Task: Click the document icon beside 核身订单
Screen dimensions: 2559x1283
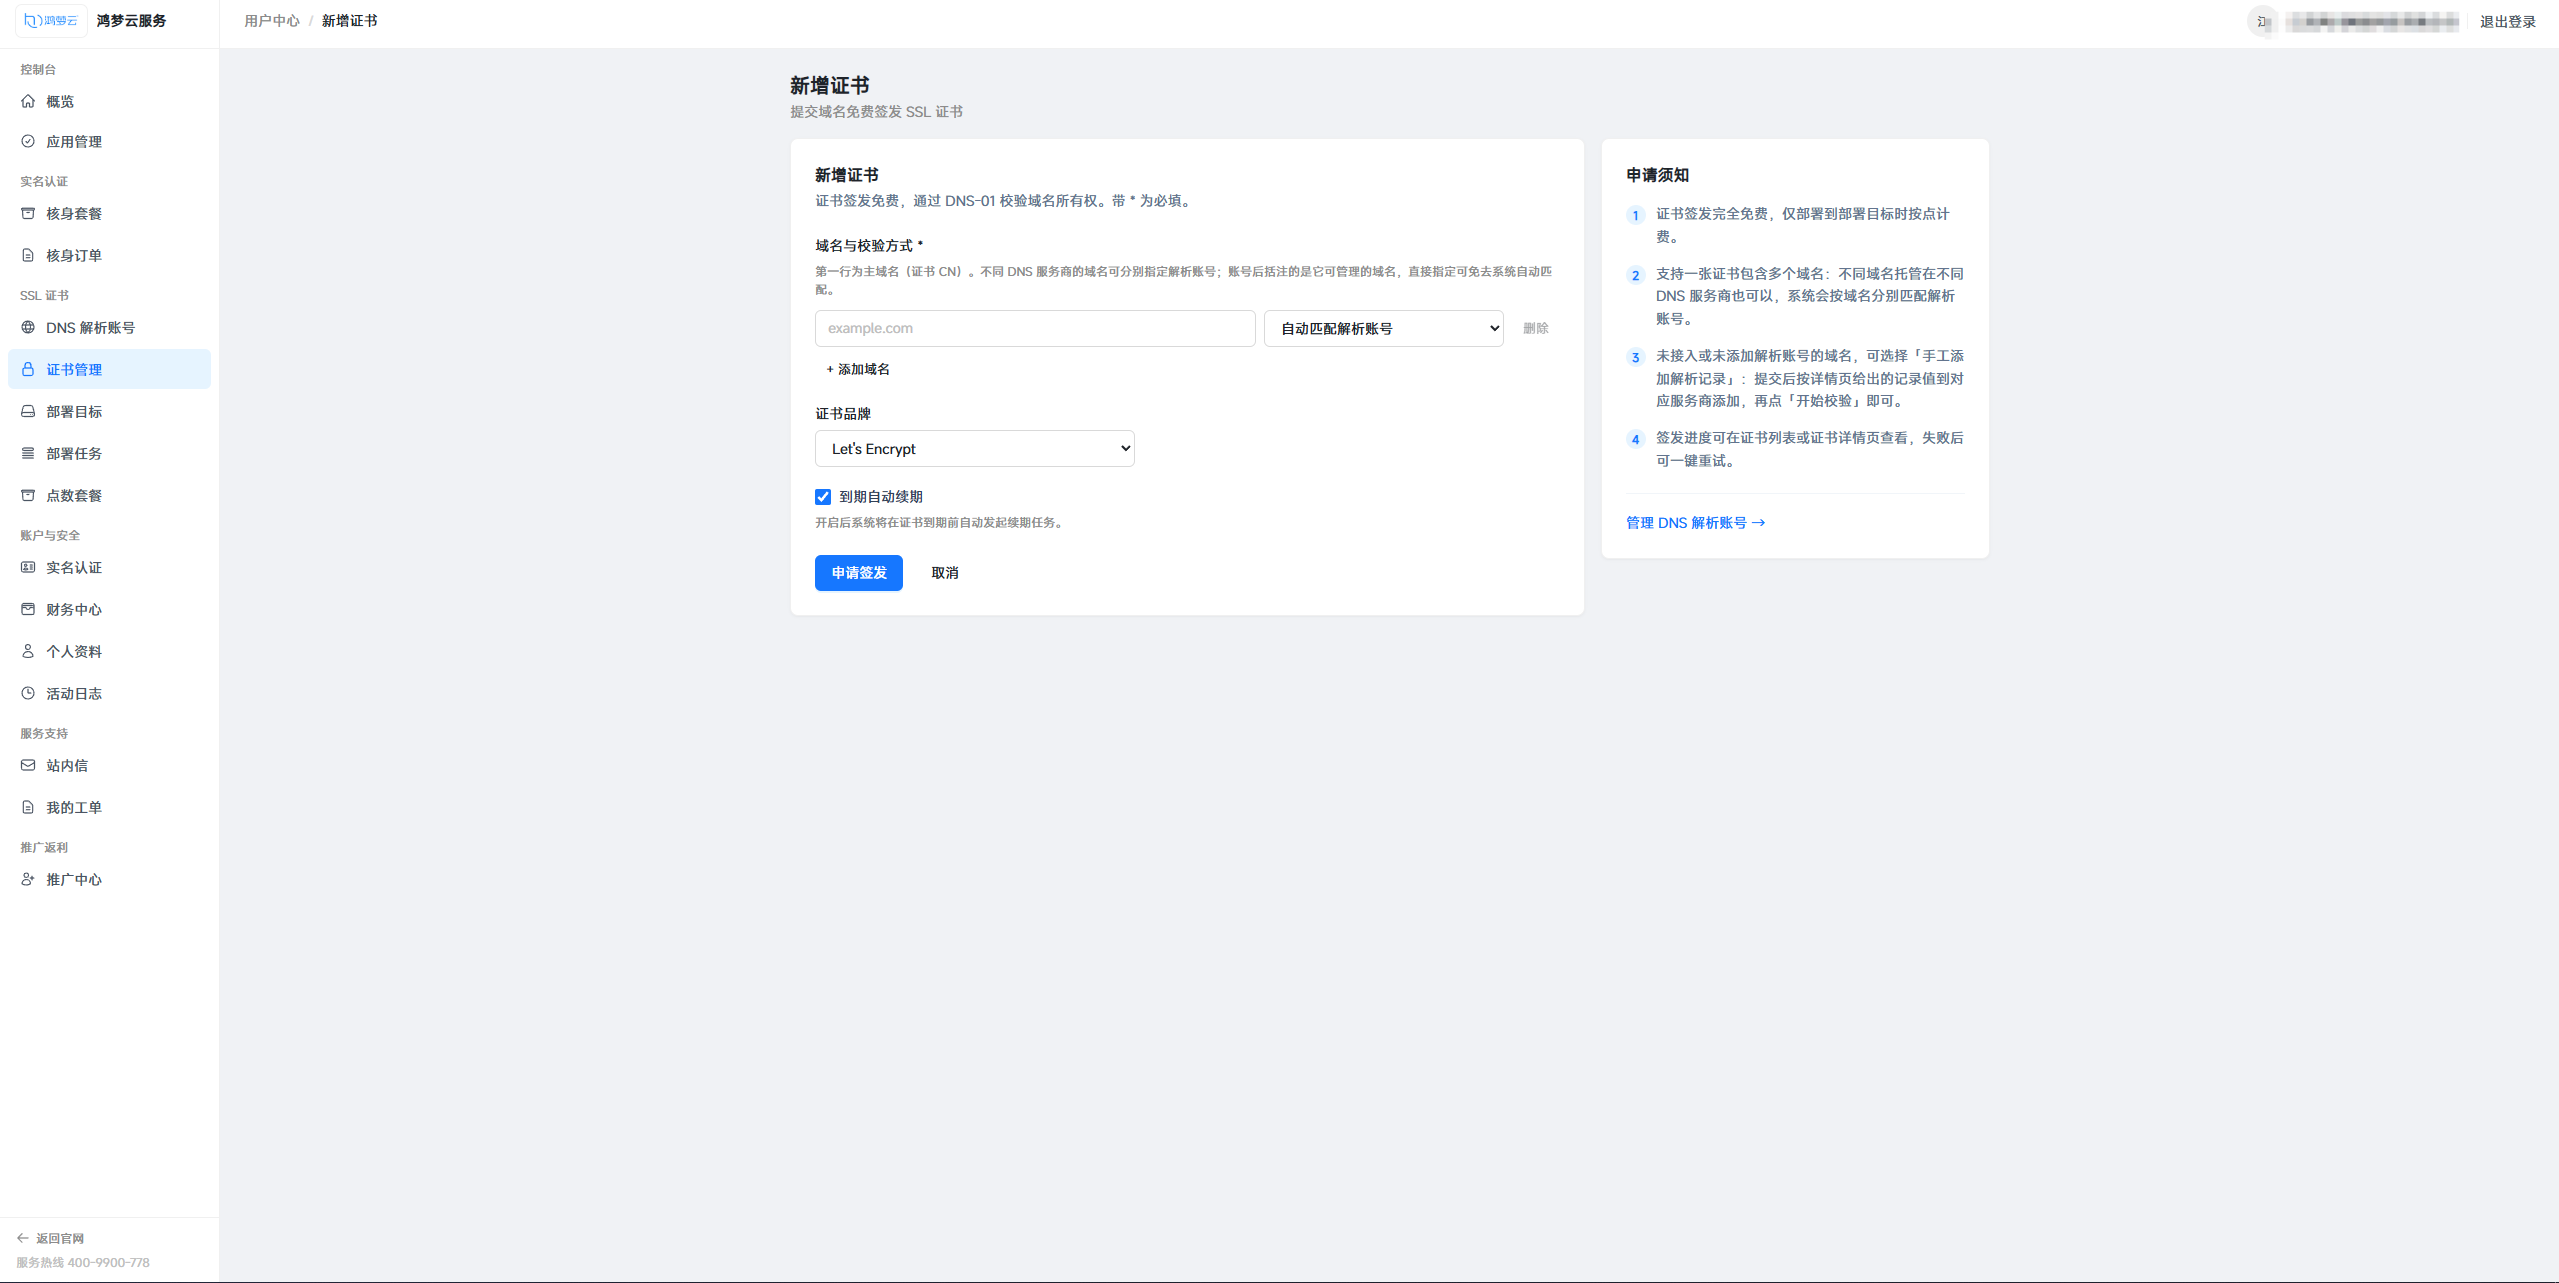Action: [x=28, y=255]
